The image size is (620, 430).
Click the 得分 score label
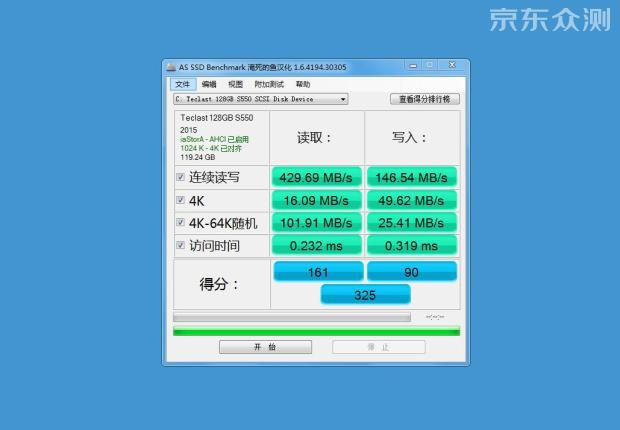click(x=219, y=284)
